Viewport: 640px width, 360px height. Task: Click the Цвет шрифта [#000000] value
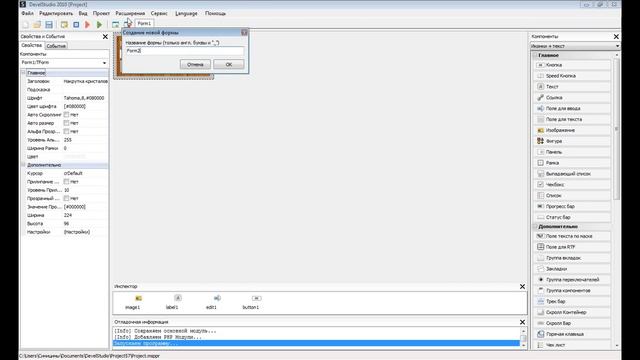click(75, 107)
